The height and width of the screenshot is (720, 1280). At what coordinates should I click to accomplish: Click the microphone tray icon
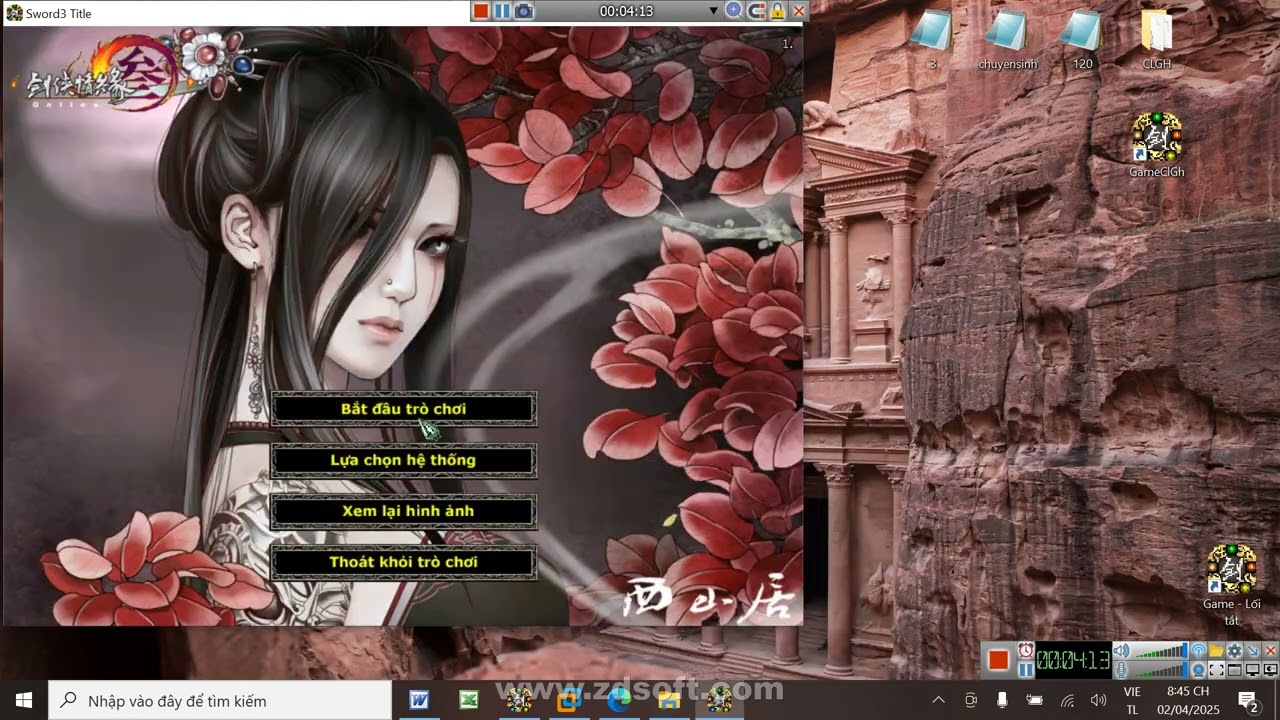[1002, 700]
